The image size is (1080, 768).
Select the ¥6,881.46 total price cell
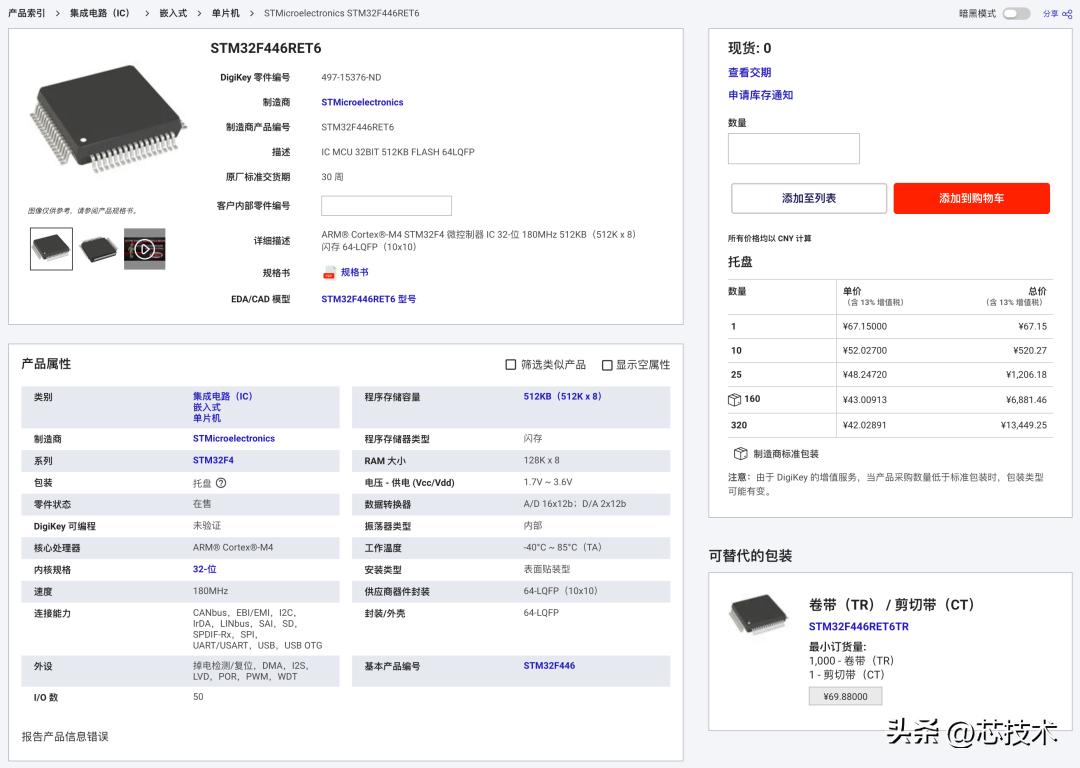1026,399
